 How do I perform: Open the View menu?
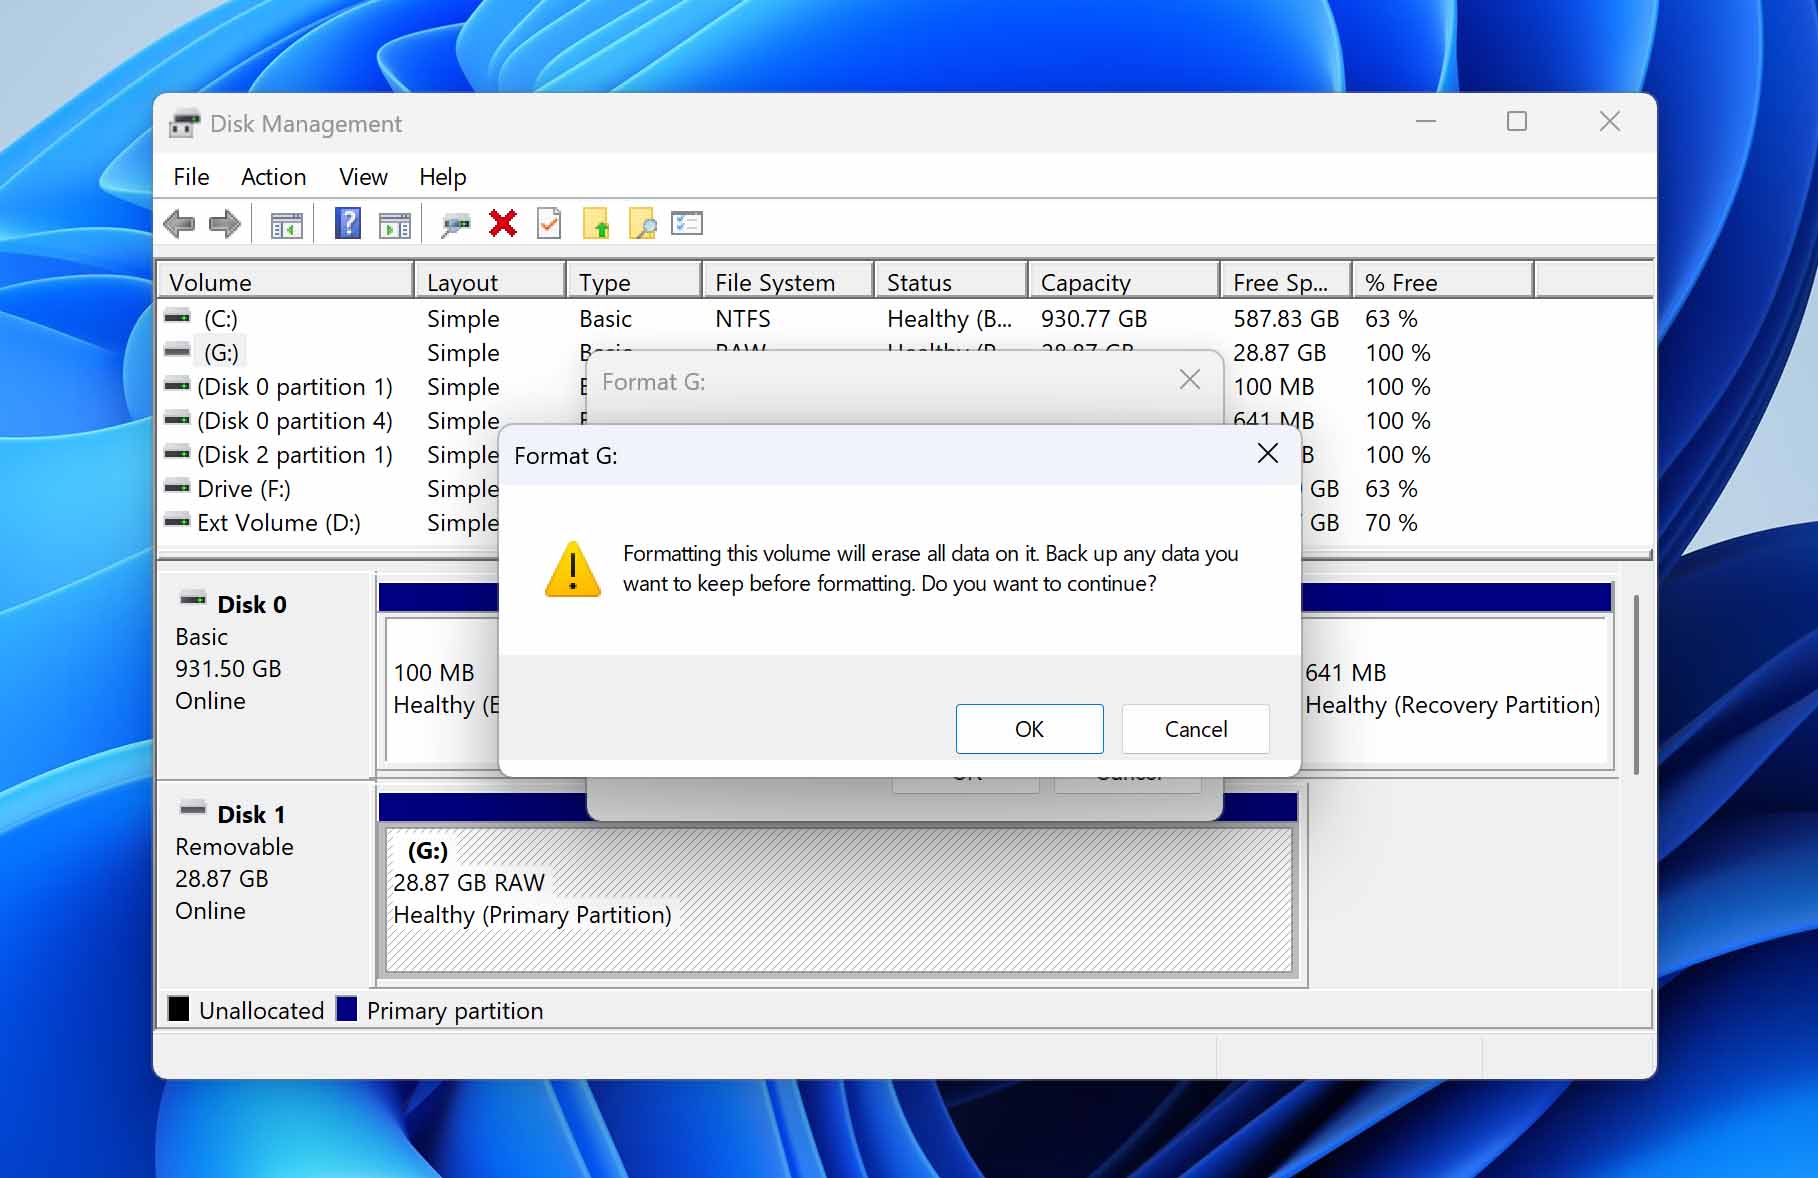pos(363,177)
